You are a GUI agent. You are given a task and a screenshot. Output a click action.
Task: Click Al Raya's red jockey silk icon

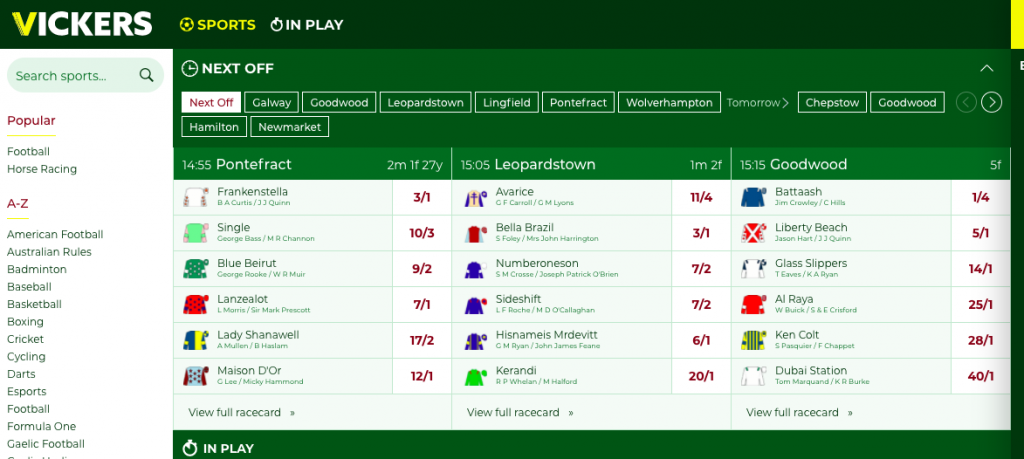[753, 304]
